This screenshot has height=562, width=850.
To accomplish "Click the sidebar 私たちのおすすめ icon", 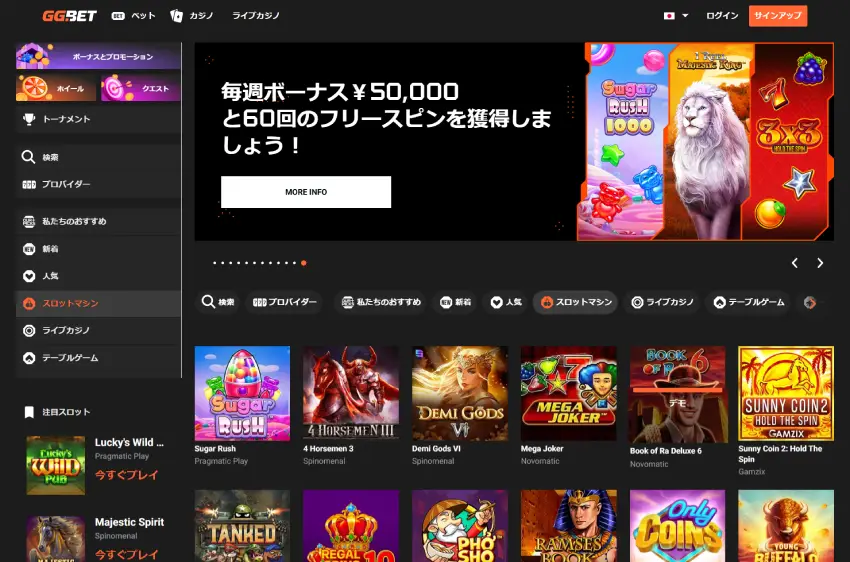I will tap(29, 222).
